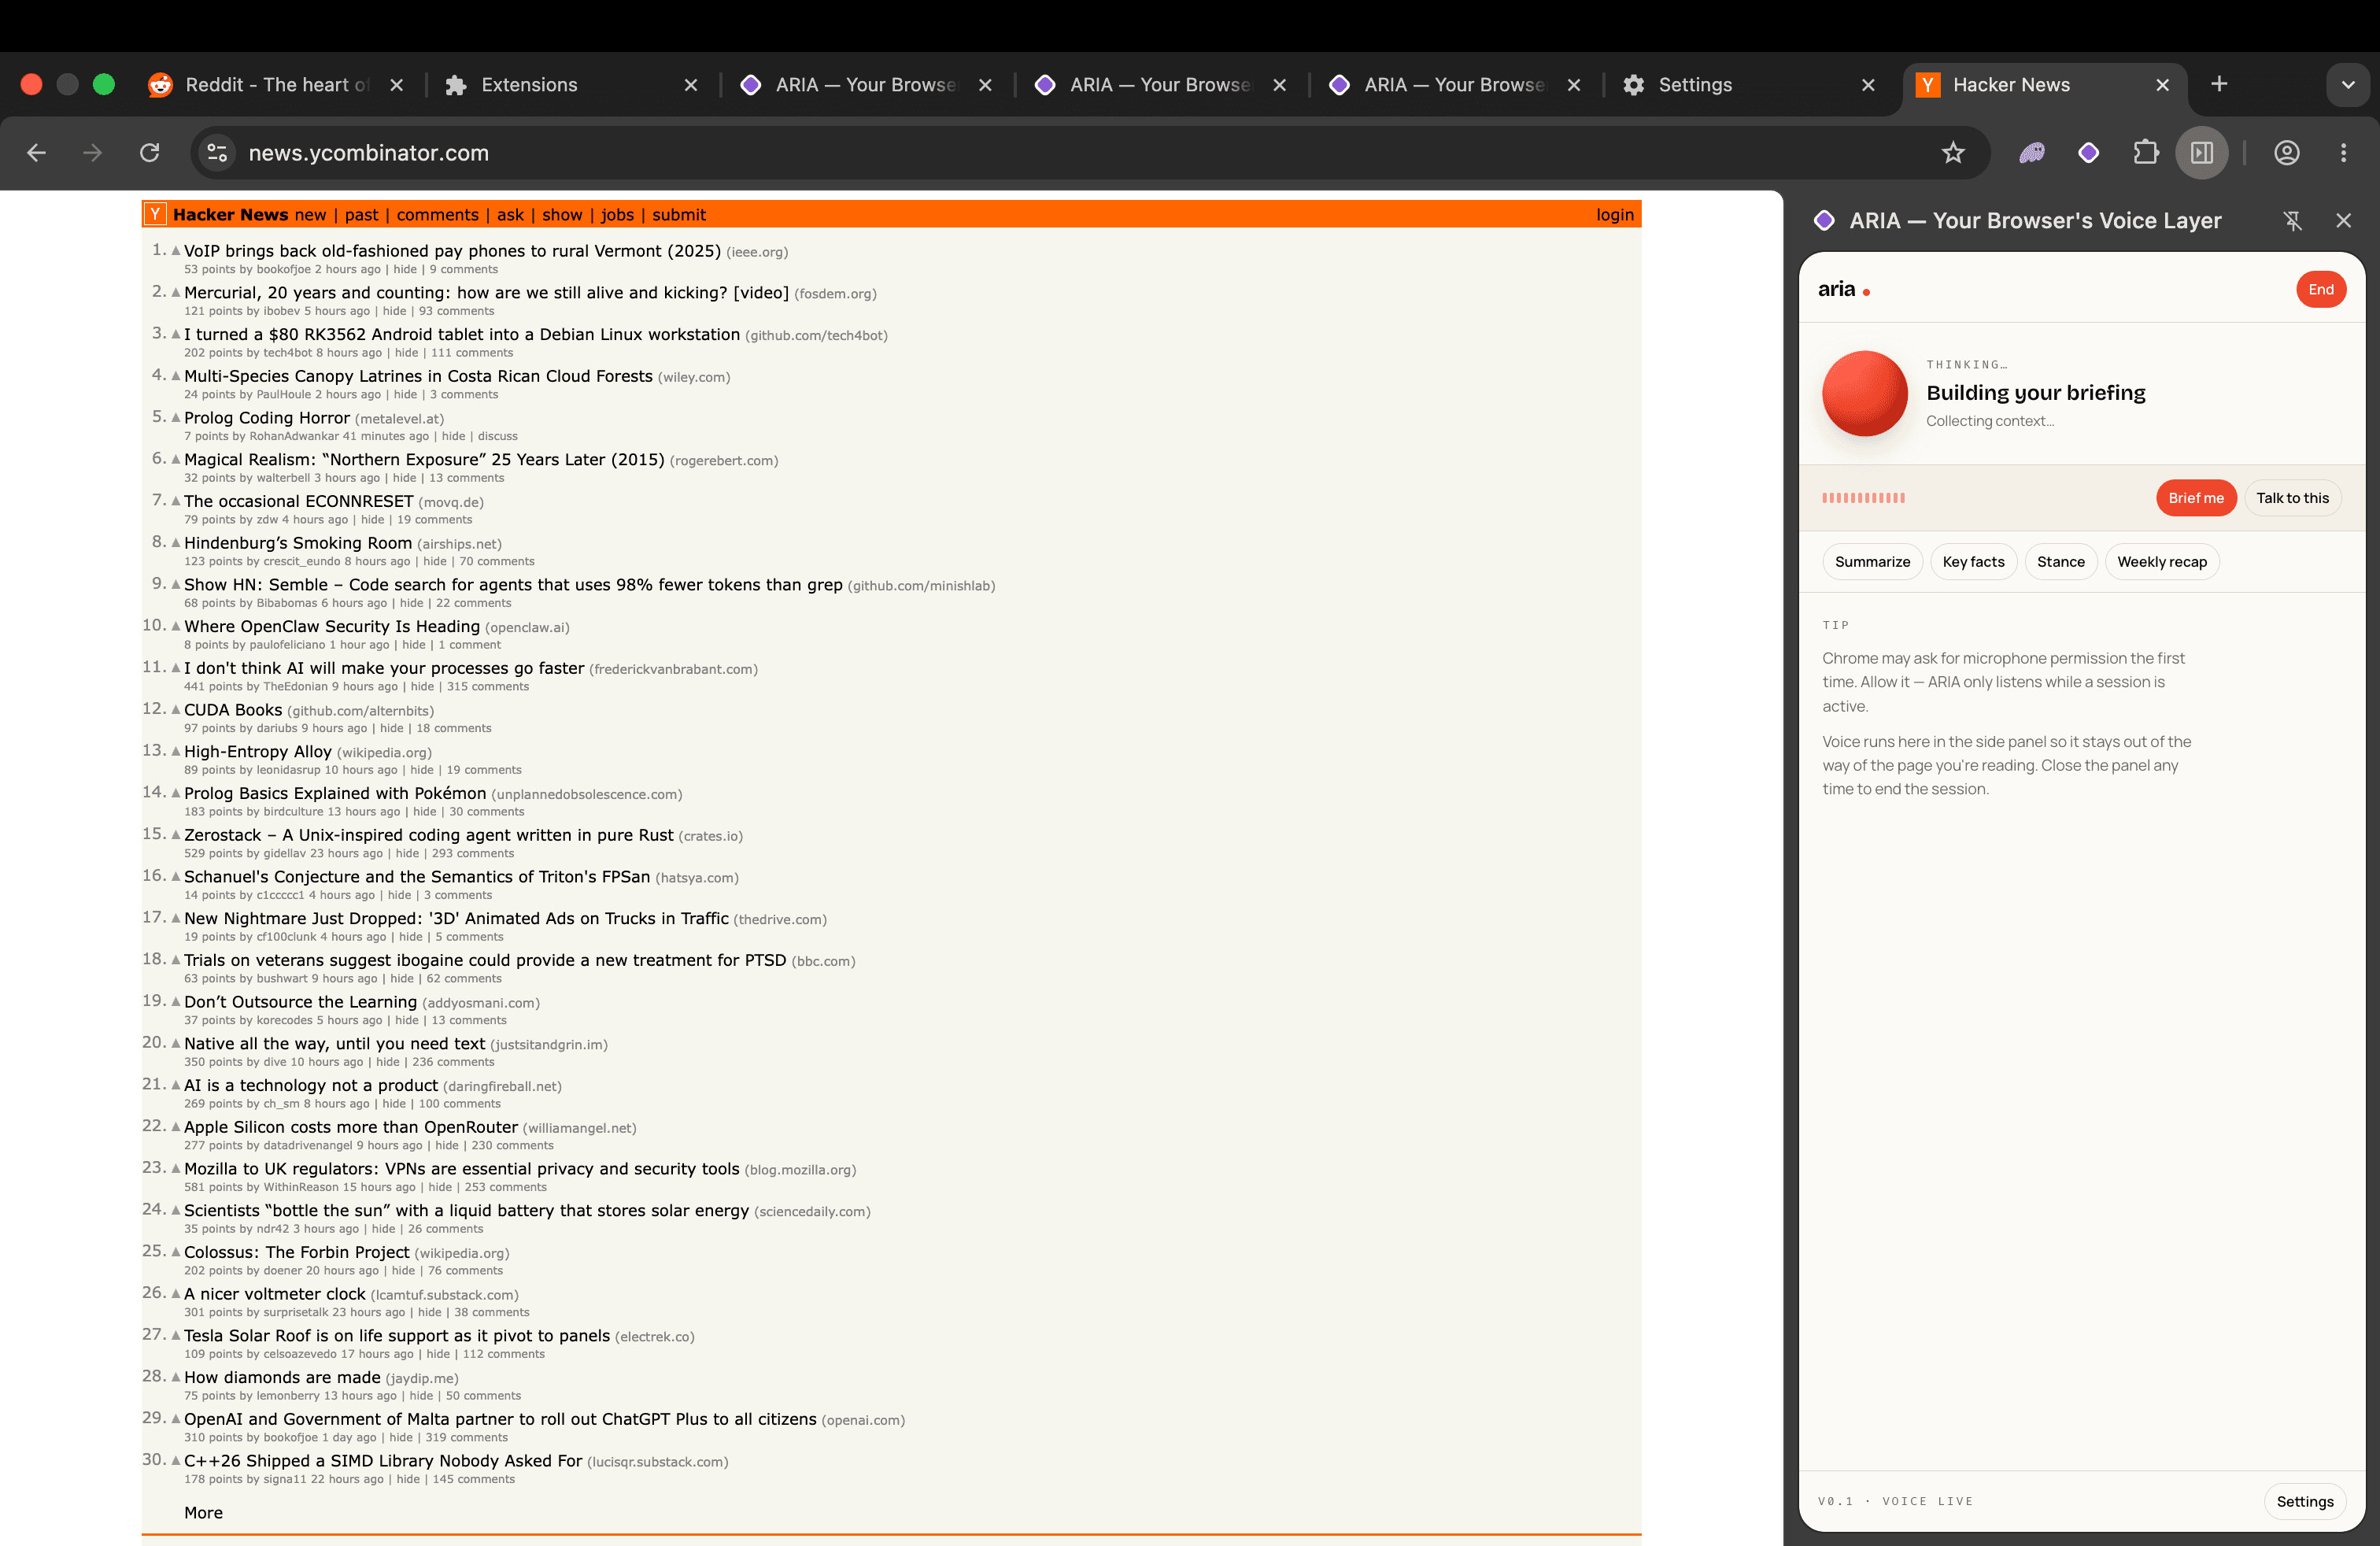This screenshot has height=1546, width=2380.
Task: Open 'The occasional ECONNRESET' story
Action: (x=299, y=501)
